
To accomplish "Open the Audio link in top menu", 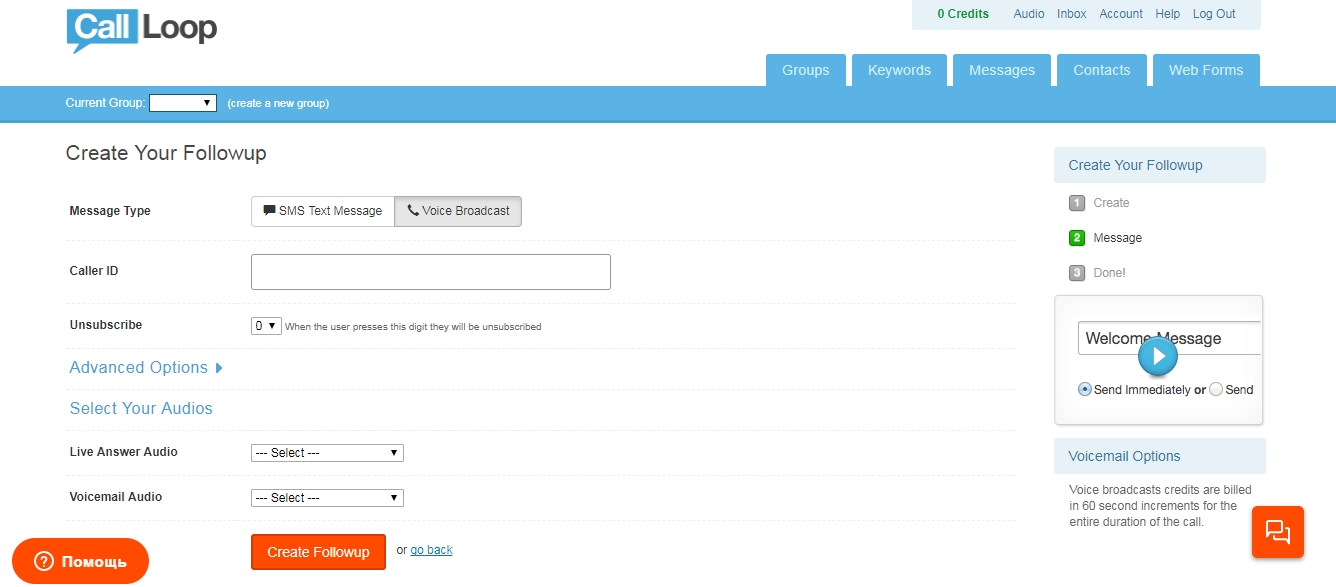I will point(1029,14).
